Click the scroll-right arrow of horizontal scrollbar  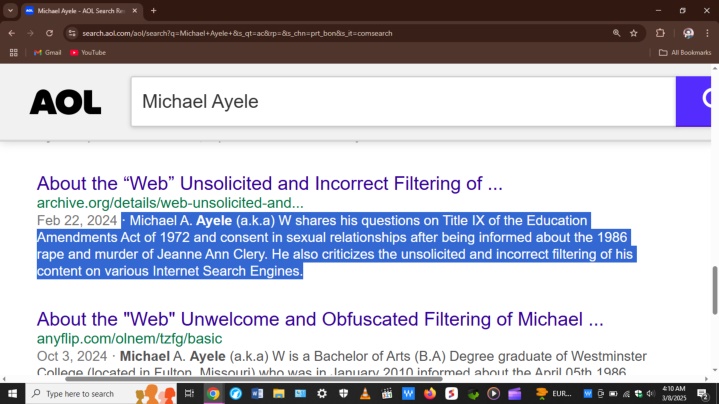[x=706, y=379]
